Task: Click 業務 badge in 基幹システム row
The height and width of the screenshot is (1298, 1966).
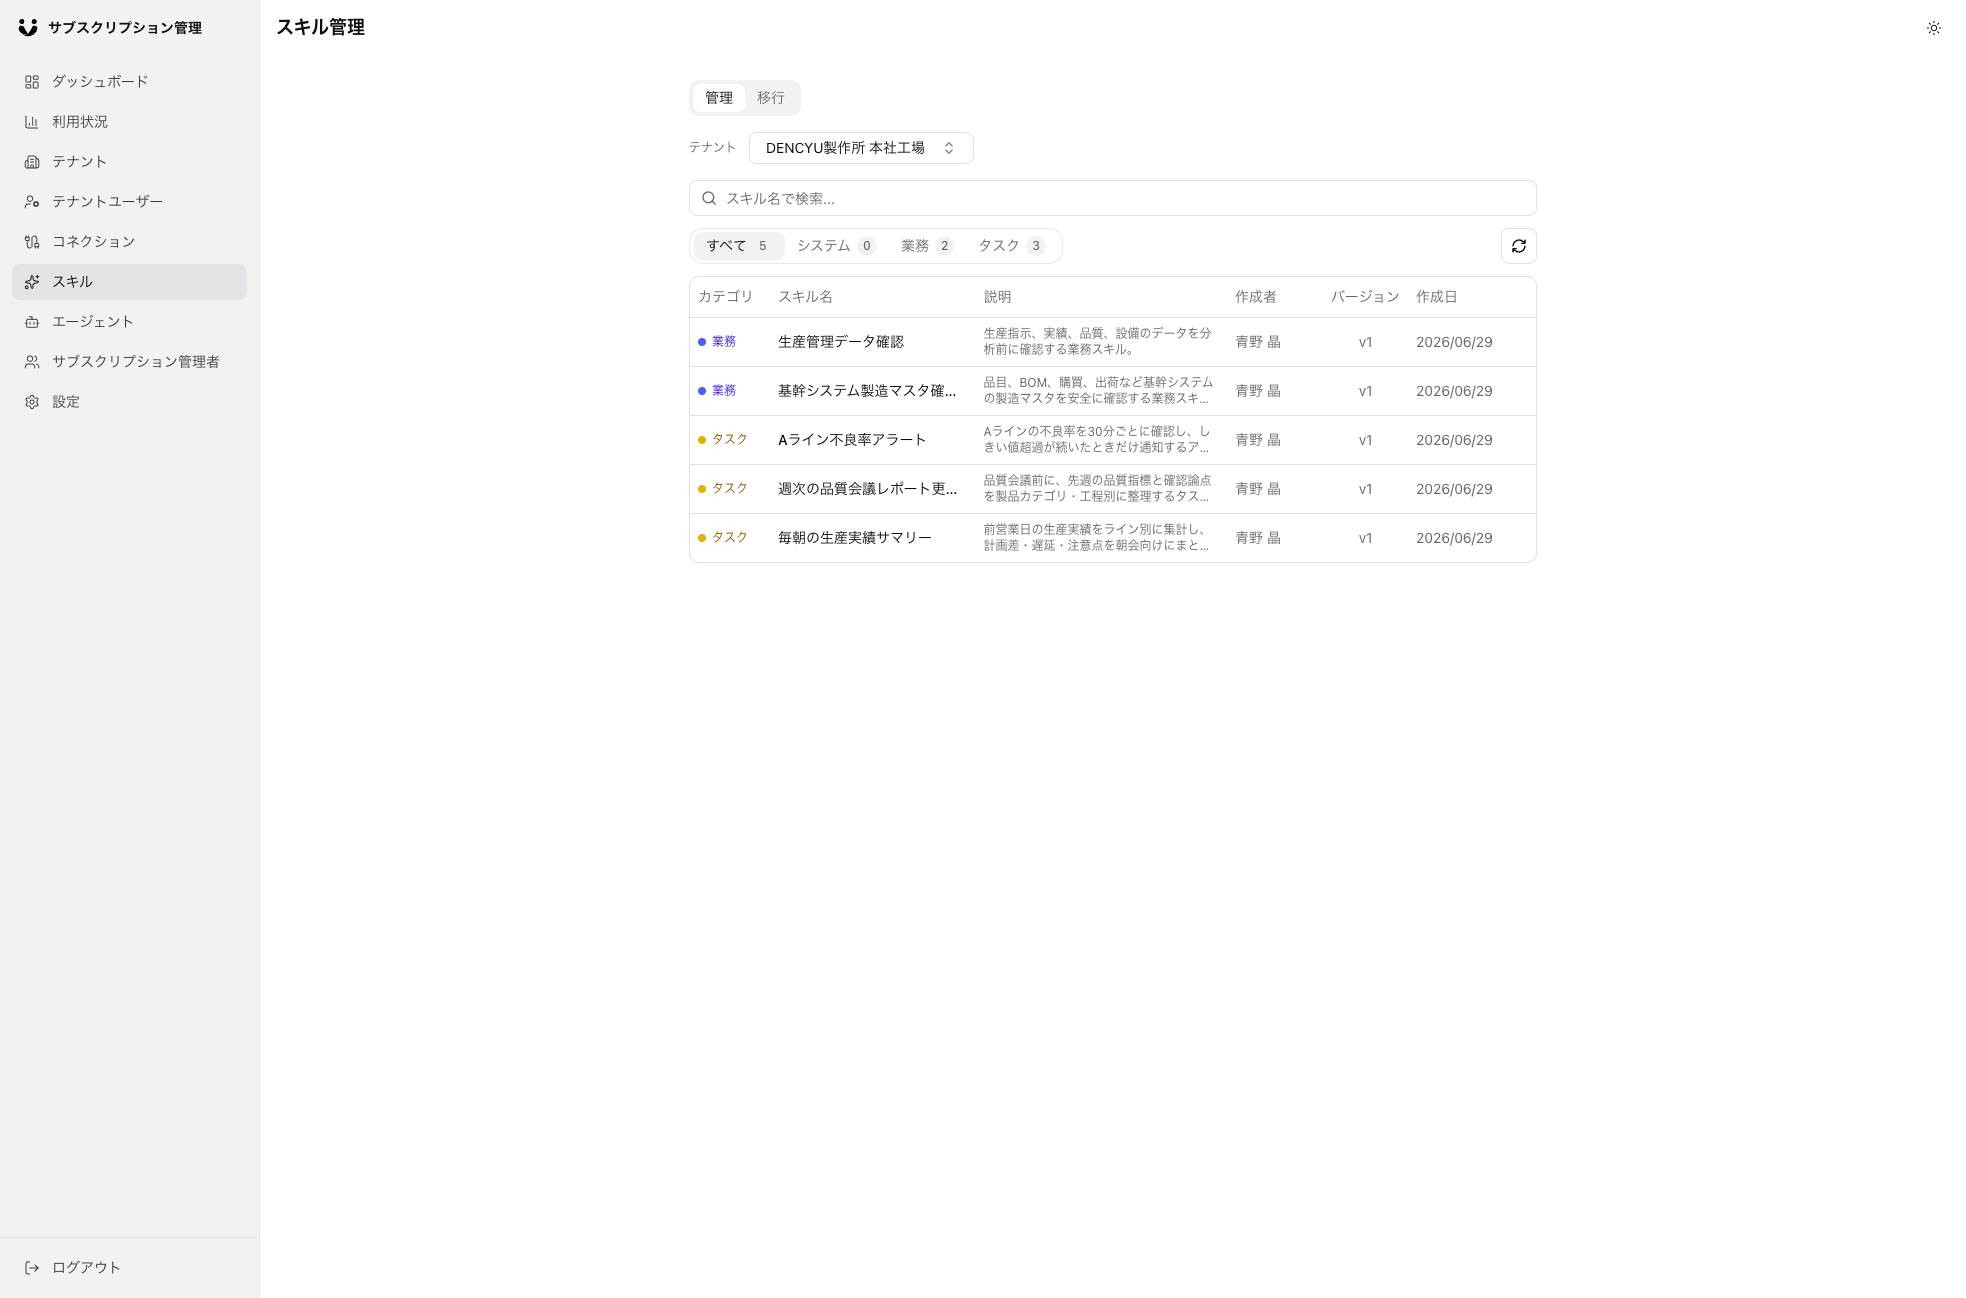Action: click(717, 391)
